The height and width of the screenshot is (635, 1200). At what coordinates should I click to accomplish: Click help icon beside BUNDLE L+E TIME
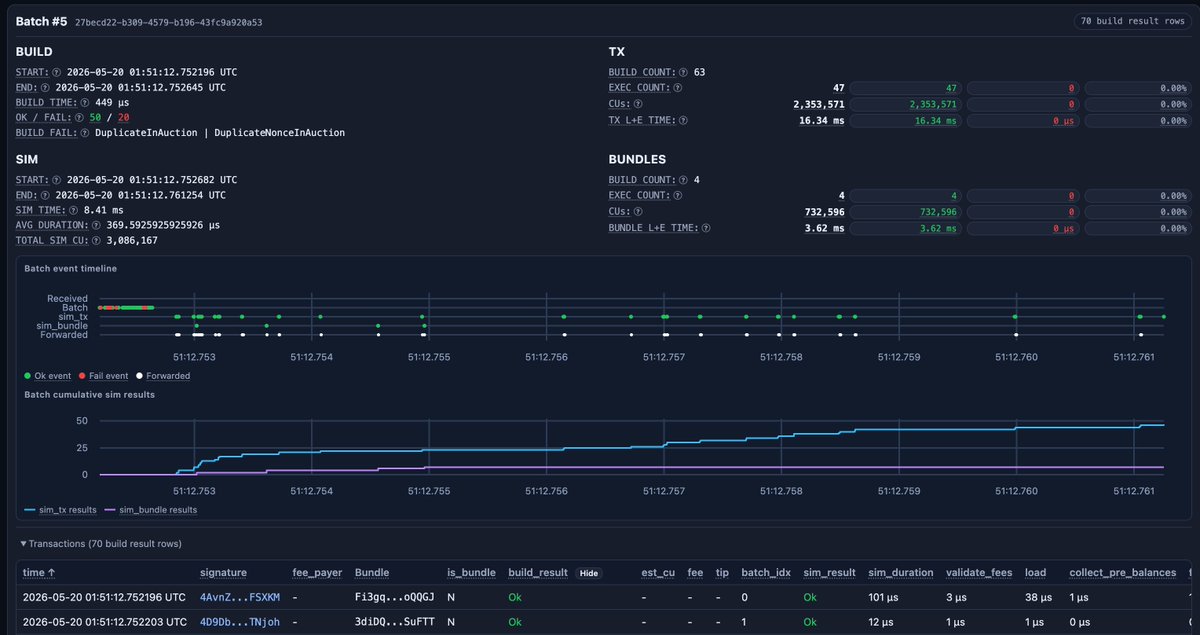click(x=707, y=228)
